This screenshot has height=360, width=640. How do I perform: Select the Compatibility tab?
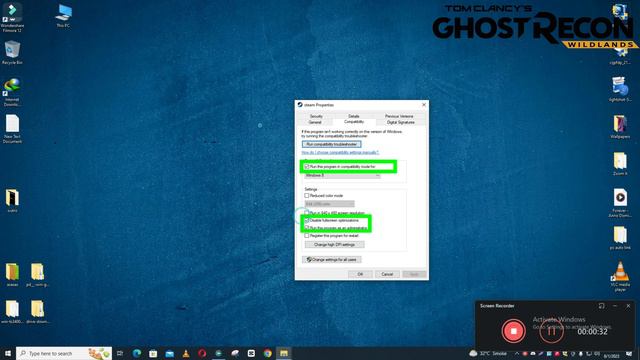pos(354,122)
